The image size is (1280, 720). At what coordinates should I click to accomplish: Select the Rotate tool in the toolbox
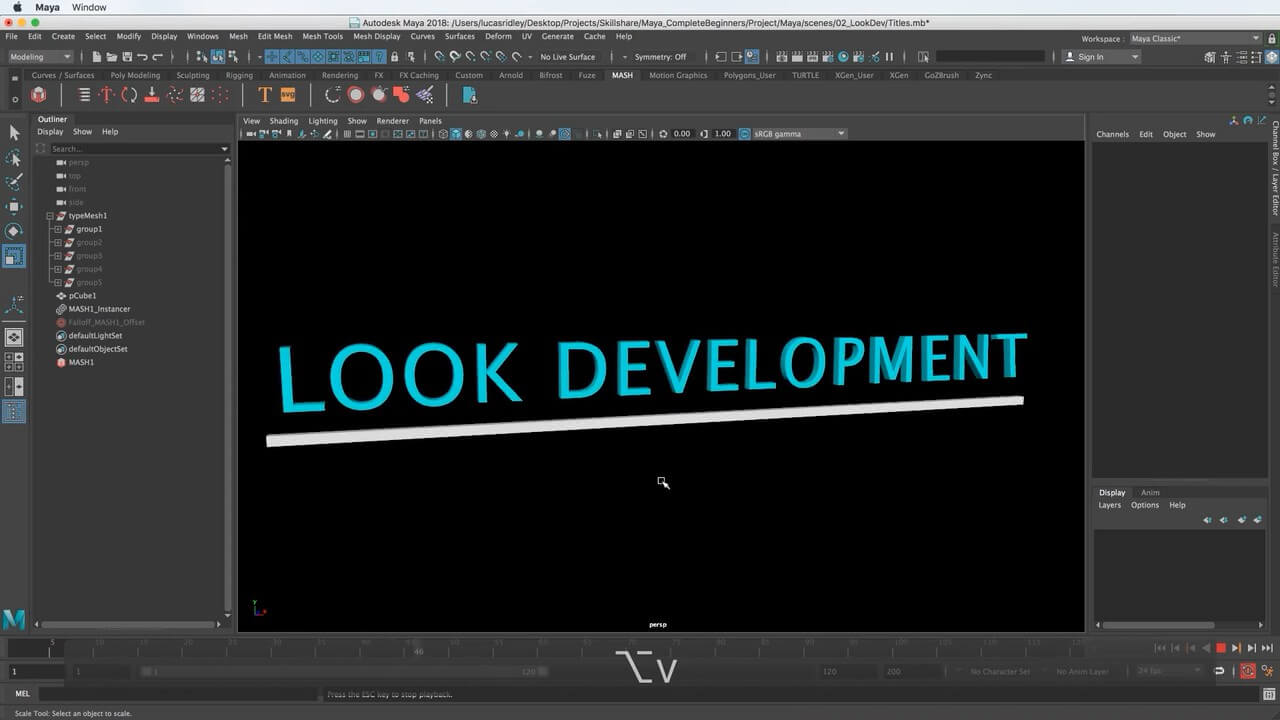14,231
